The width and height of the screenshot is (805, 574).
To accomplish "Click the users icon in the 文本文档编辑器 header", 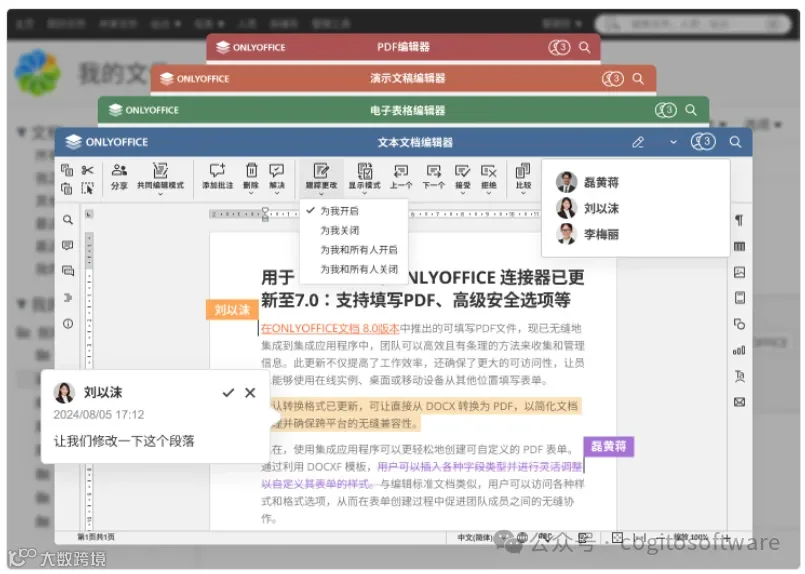I will [703, 142].
